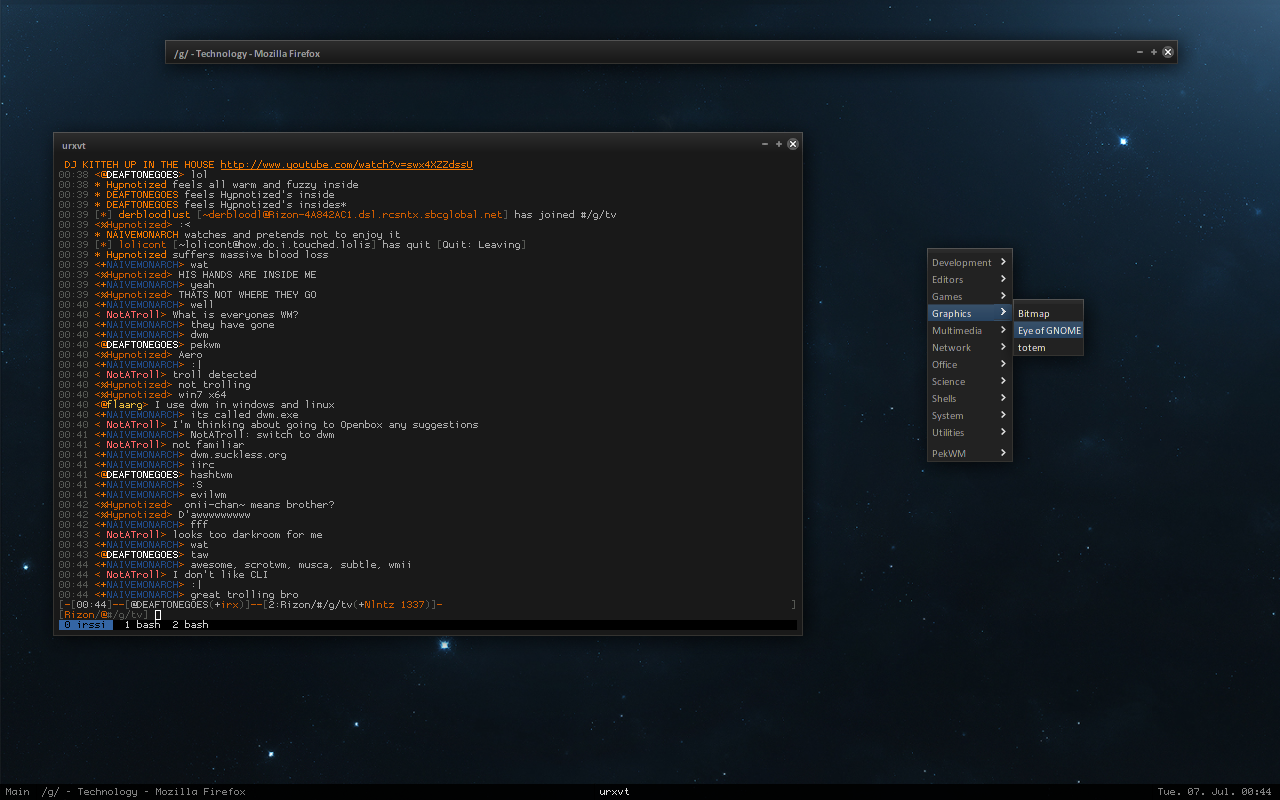
Task: Select Bitmap in the Graphics submenu
Action: [1034, 314]
